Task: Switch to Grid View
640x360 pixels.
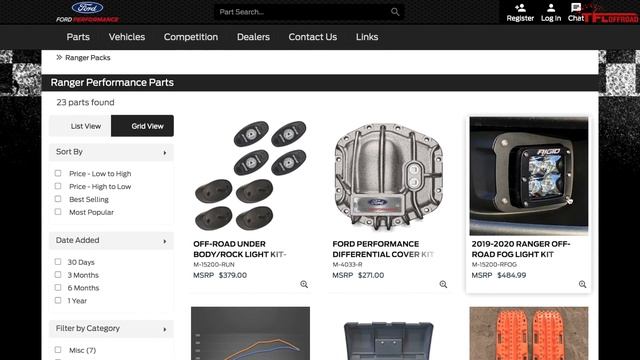Action: point(142,126)
